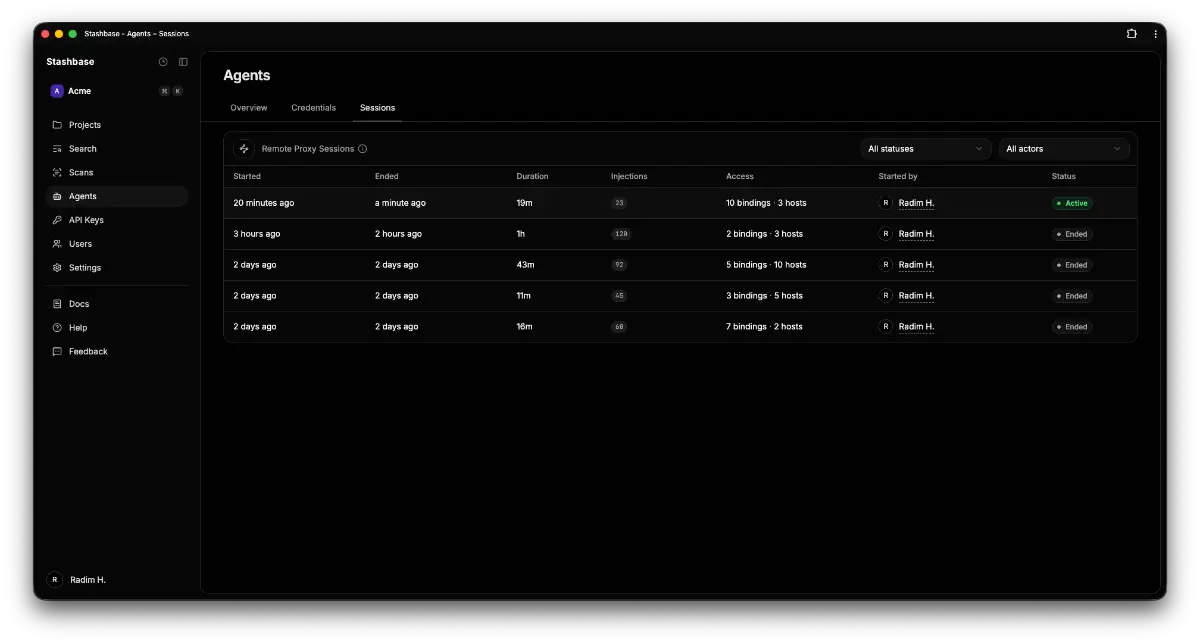1200x644 pixels.
Task: Click the Search icon in the sidebar
Action: click(57, 149)
